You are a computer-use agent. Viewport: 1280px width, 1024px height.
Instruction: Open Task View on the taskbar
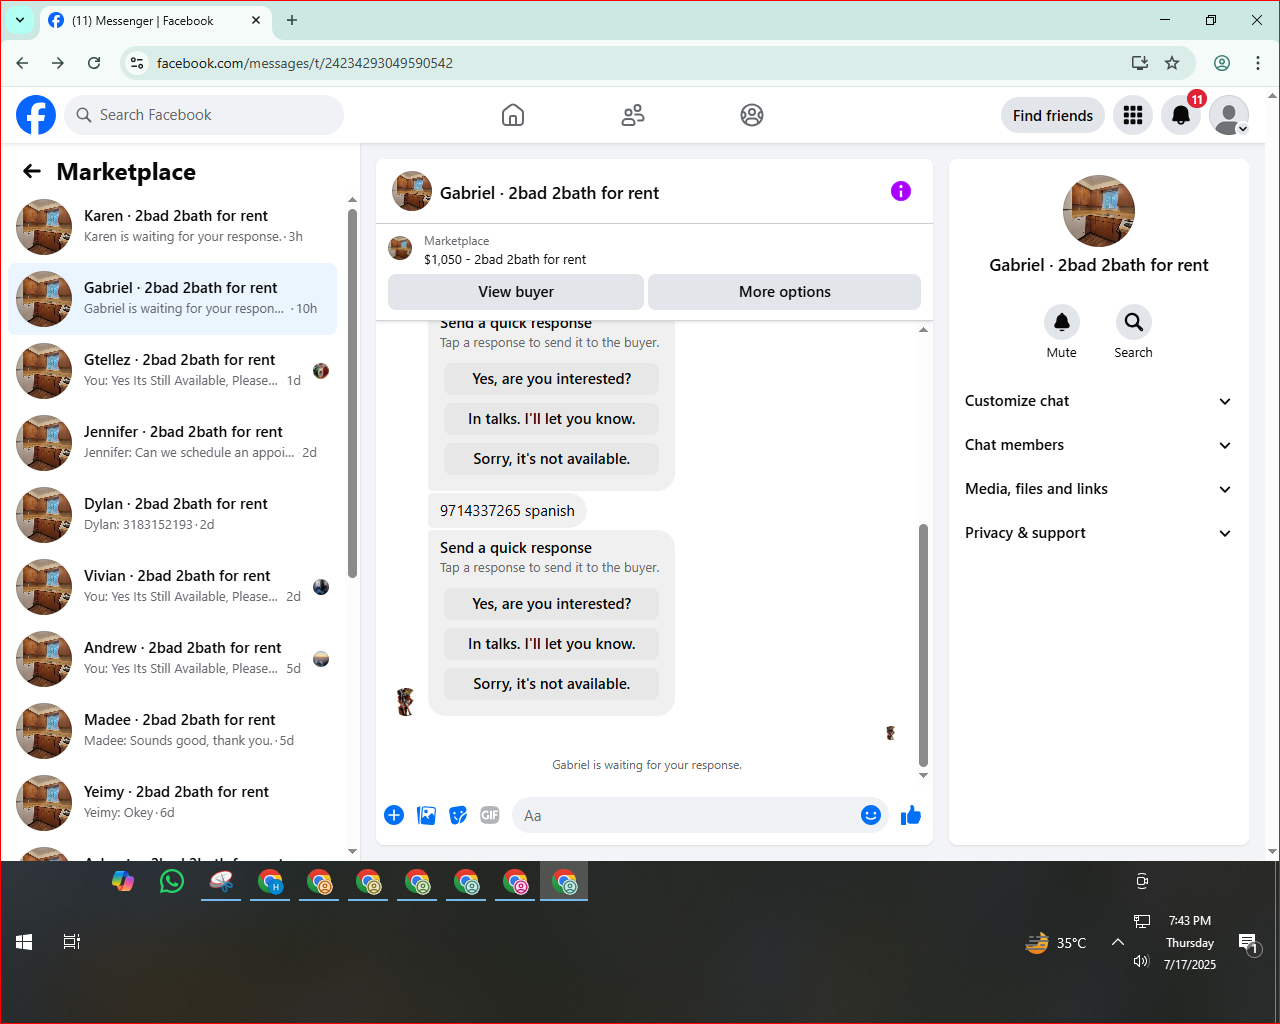pos(72,941)
